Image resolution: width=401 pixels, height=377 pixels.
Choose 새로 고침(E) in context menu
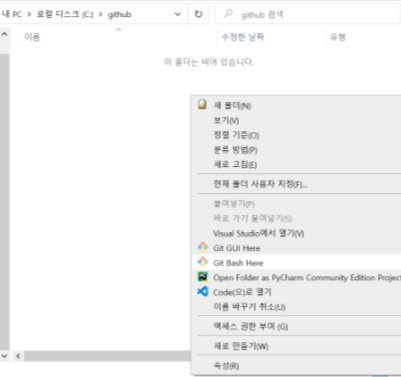[x=297, y=164]
